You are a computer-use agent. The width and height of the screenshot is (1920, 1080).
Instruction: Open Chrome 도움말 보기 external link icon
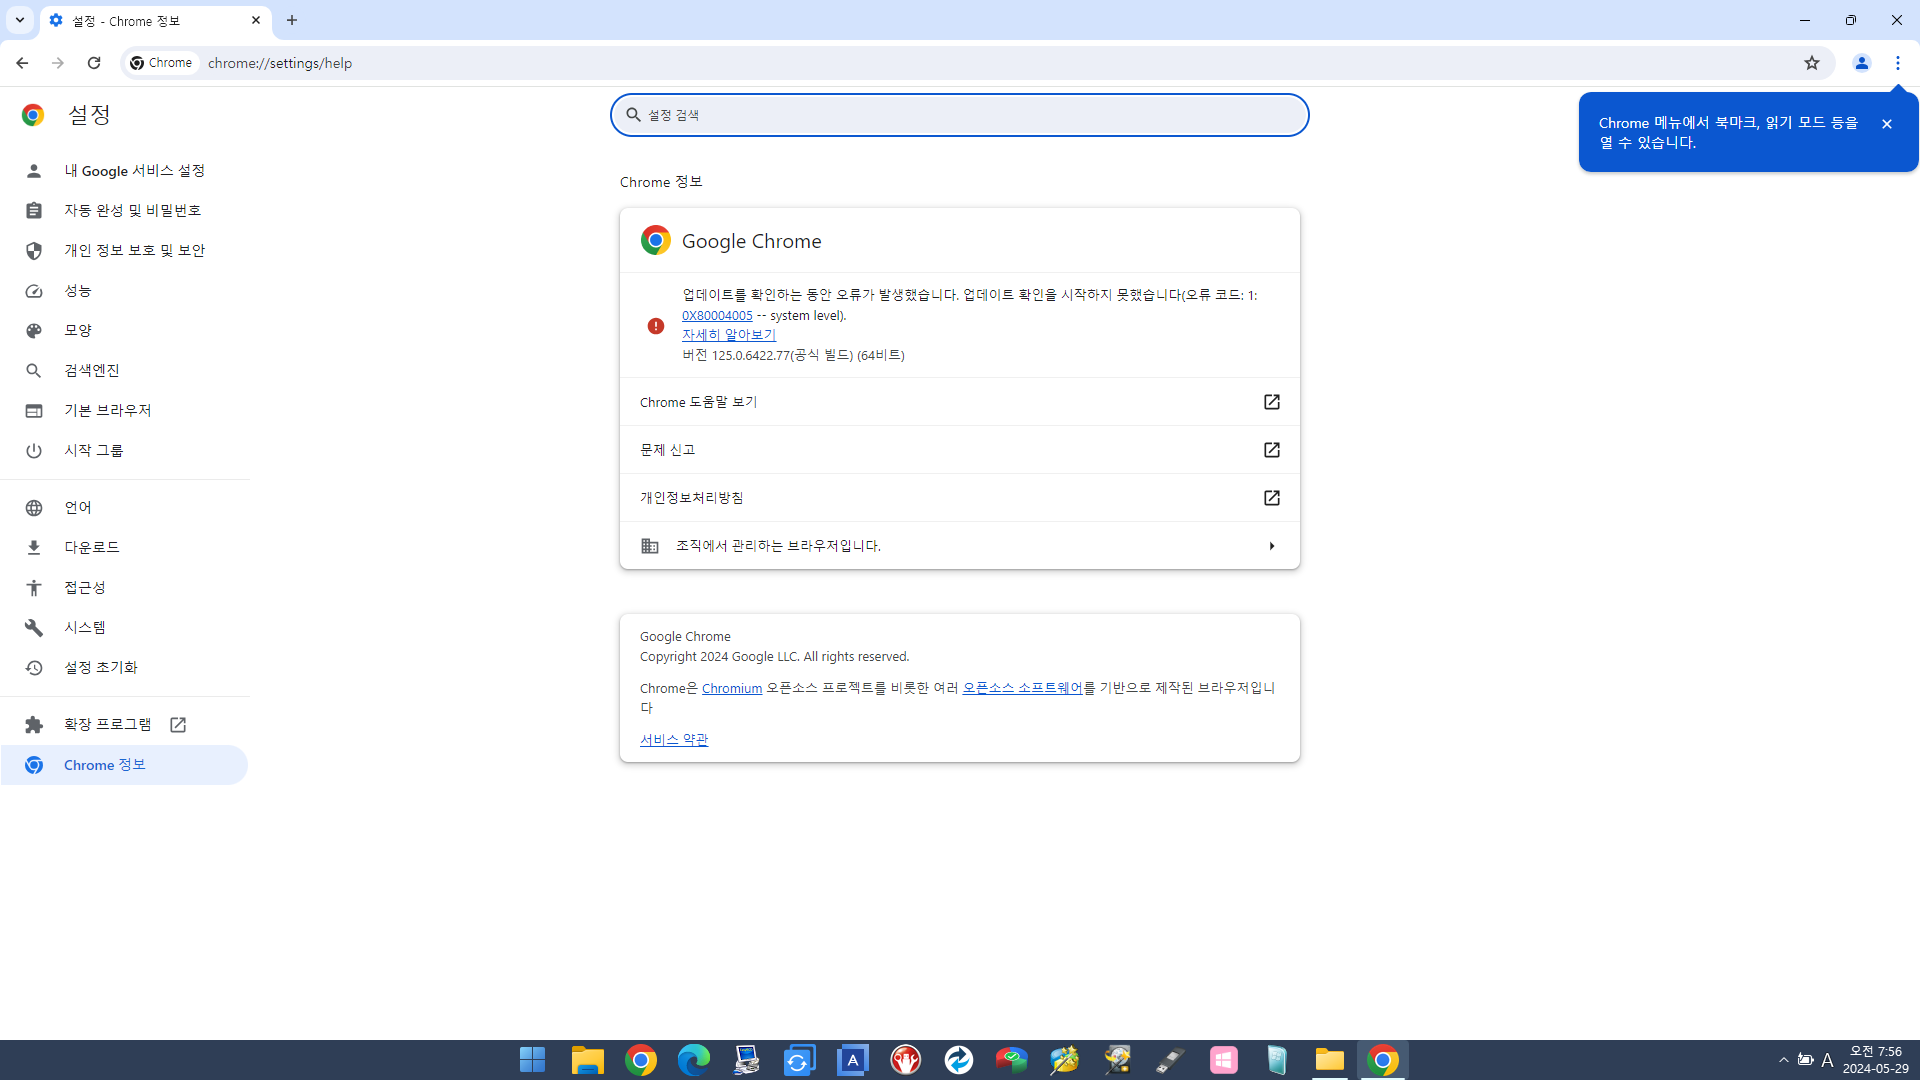1271,402
